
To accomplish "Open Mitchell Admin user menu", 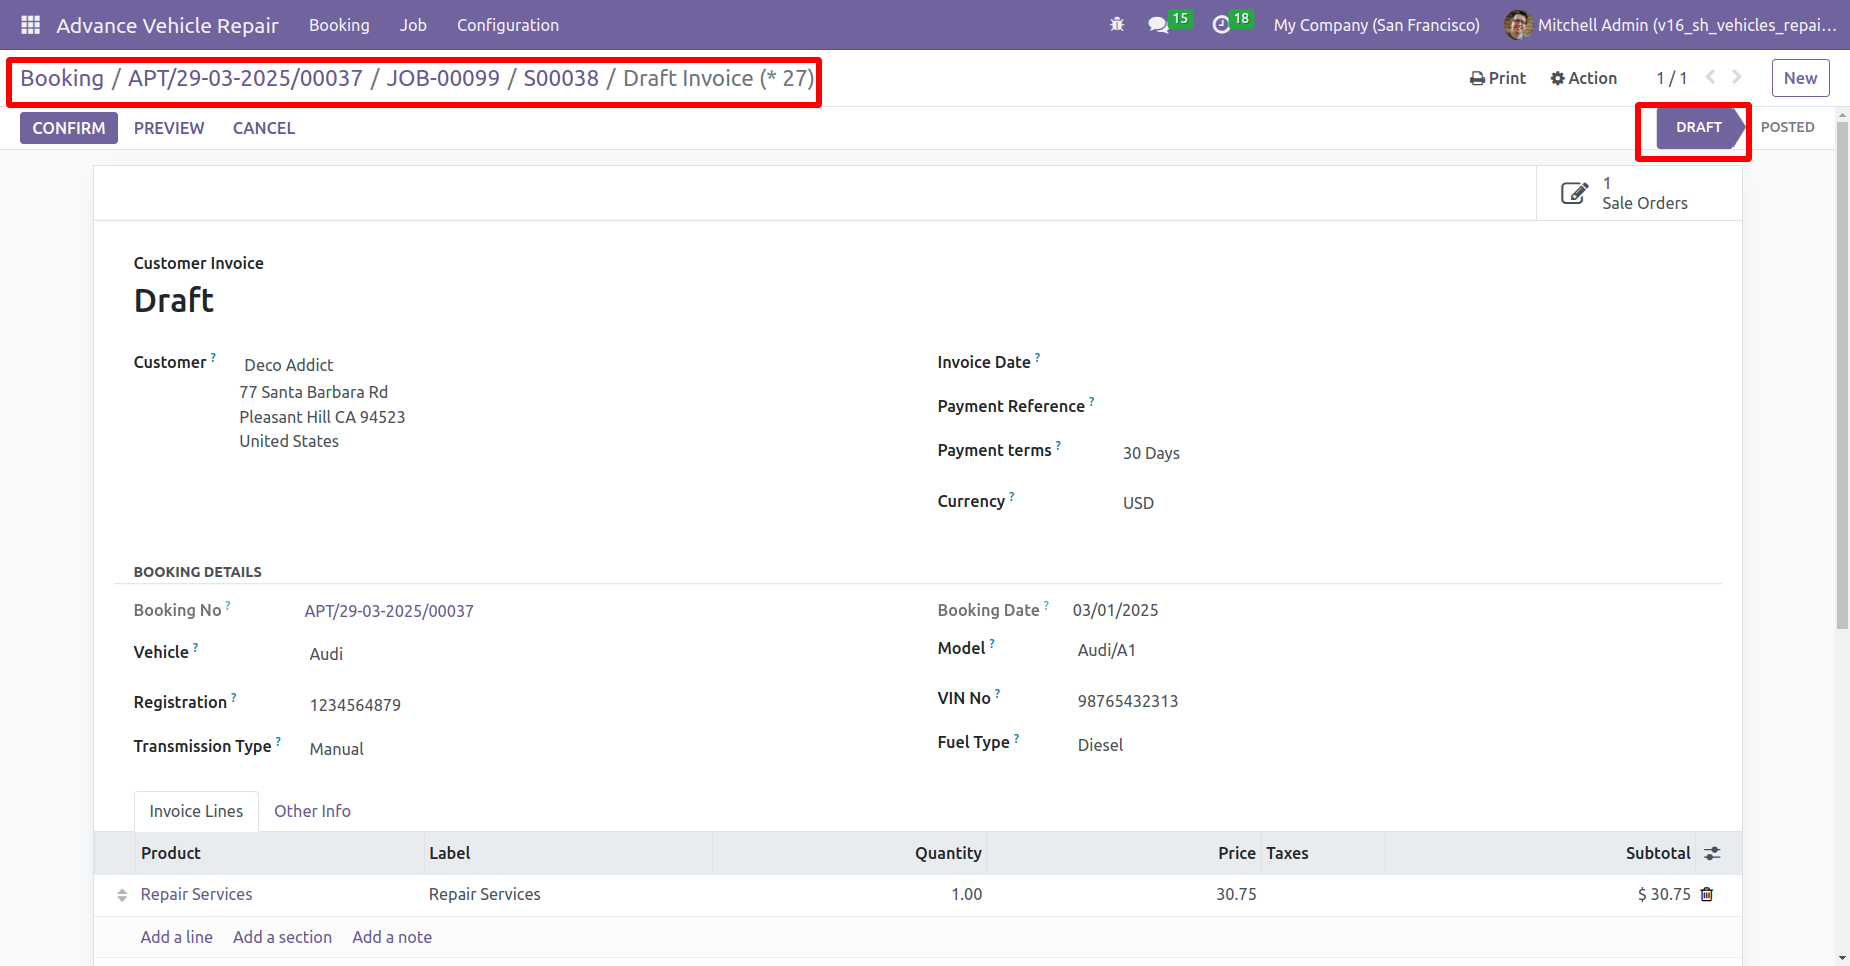I will click(1671, 25).
